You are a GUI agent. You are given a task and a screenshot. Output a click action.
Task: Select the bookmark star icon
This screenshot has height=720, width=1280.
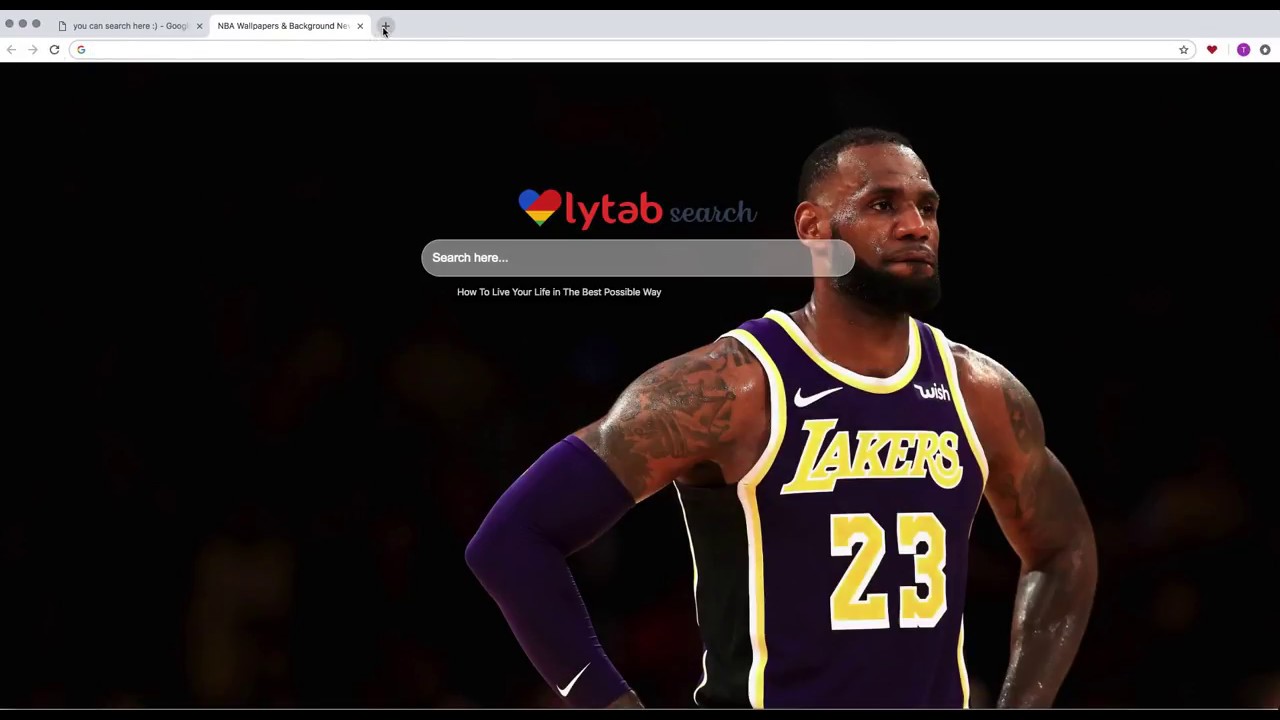click(x=1183, y=49)
